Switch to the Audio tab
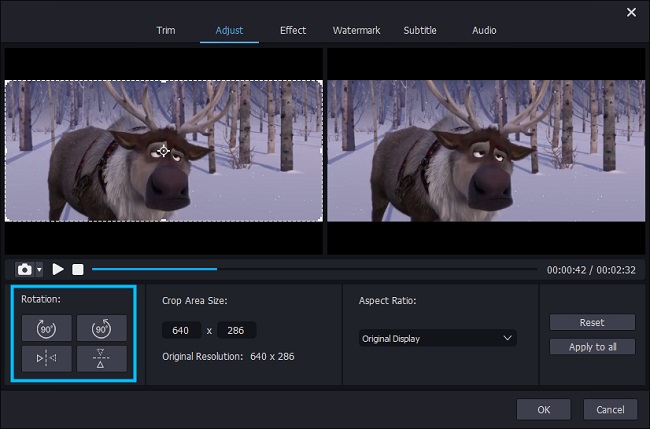This screenshot has height=429, width=650. pos(484,30)
